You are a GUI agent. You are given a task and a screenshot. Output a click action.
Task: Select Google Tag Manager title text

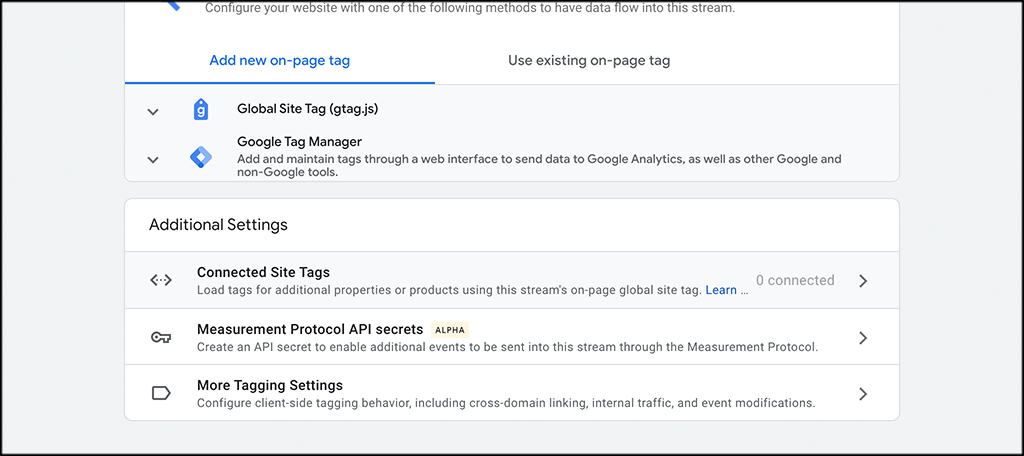coord(299,142)
